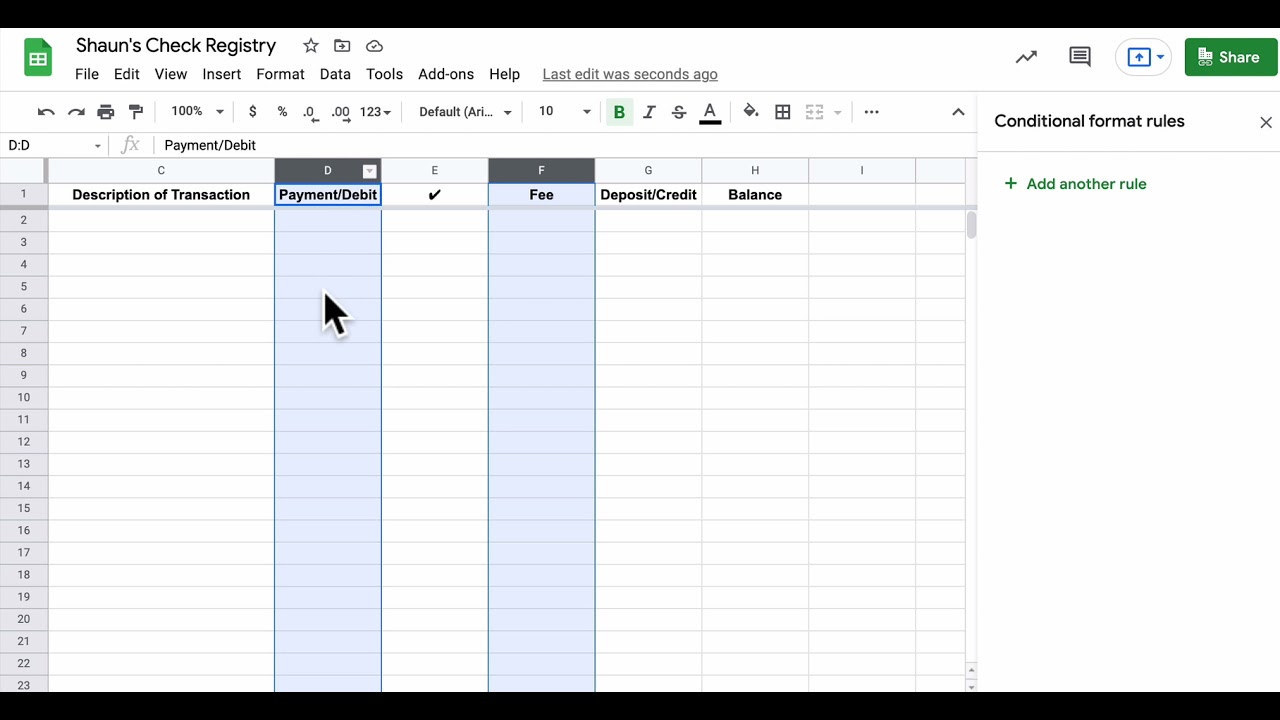
Task: Click Add another rule
Action: (1075, 184)
